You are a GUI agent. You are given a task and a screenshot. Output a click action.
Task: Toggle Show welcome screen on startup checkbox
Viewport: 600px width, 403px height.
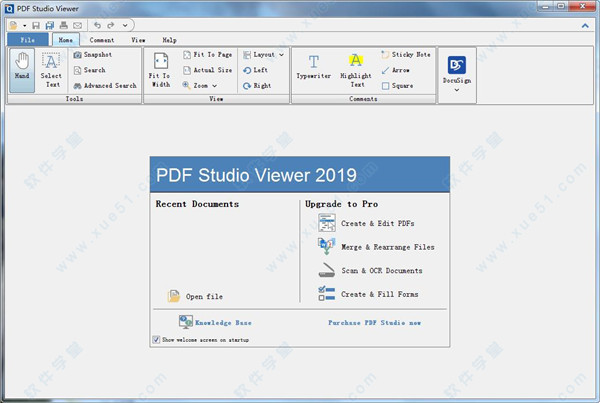156,339
